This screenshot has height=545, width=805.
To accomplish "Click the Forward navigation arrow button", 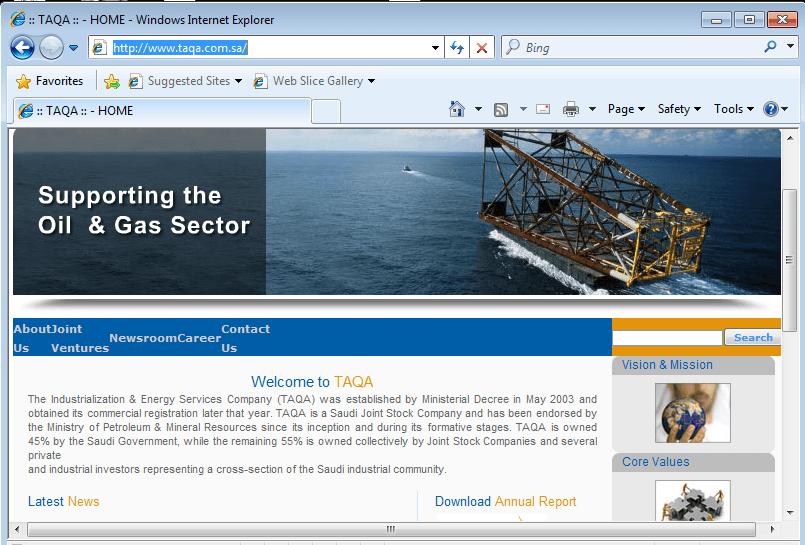I will 51,48.
